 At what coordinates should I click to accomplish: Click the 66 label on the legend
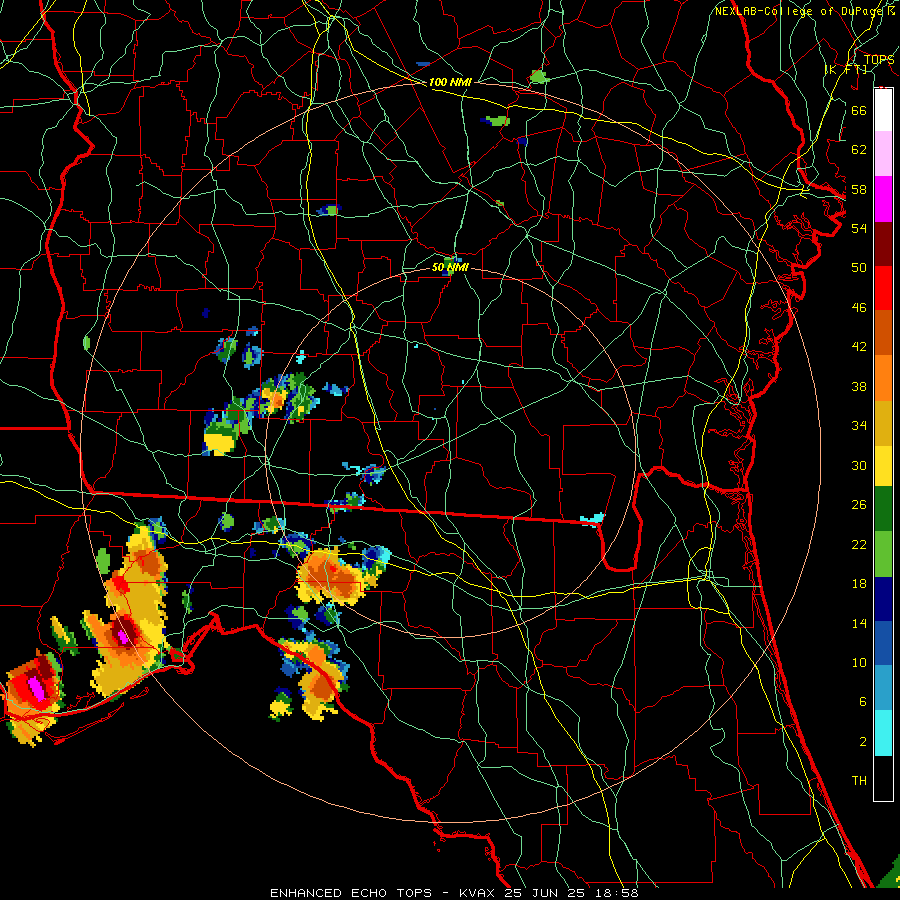(859, 110)
